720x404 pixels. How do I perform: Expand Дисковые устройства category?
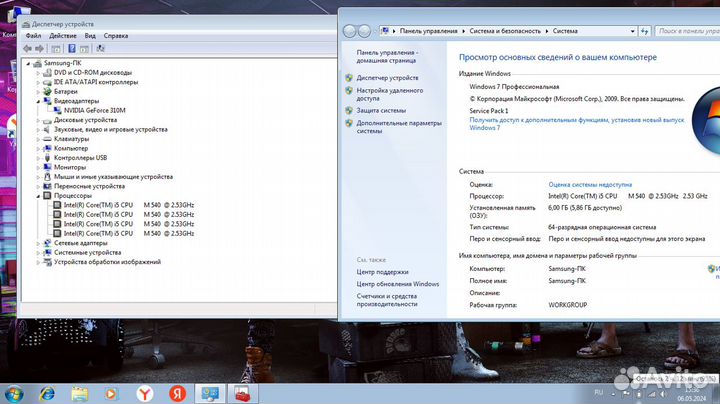[38, 120]
